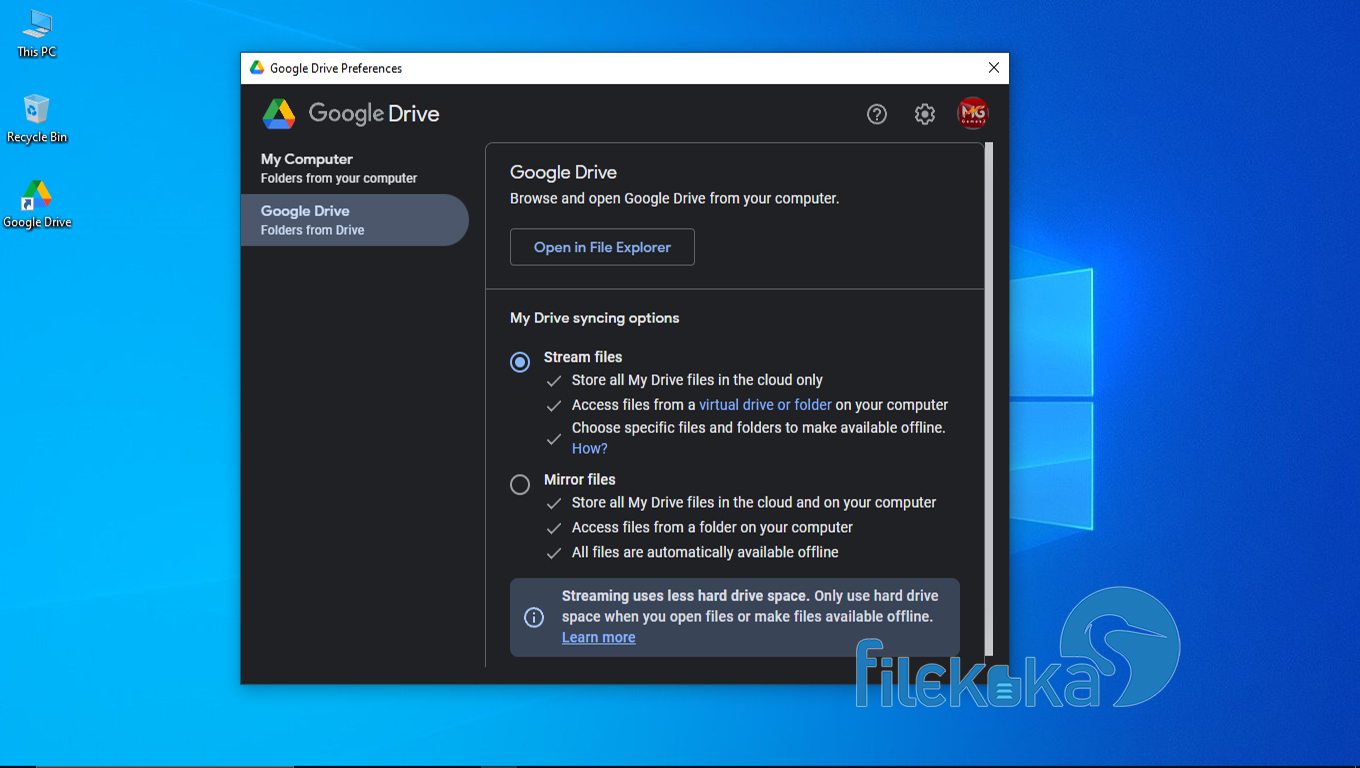Viewport: 1360px width, 768px height.
Task: Click 'Store all My Drive files in the cloud and on your computer'
Action: [x=754, y=503]
